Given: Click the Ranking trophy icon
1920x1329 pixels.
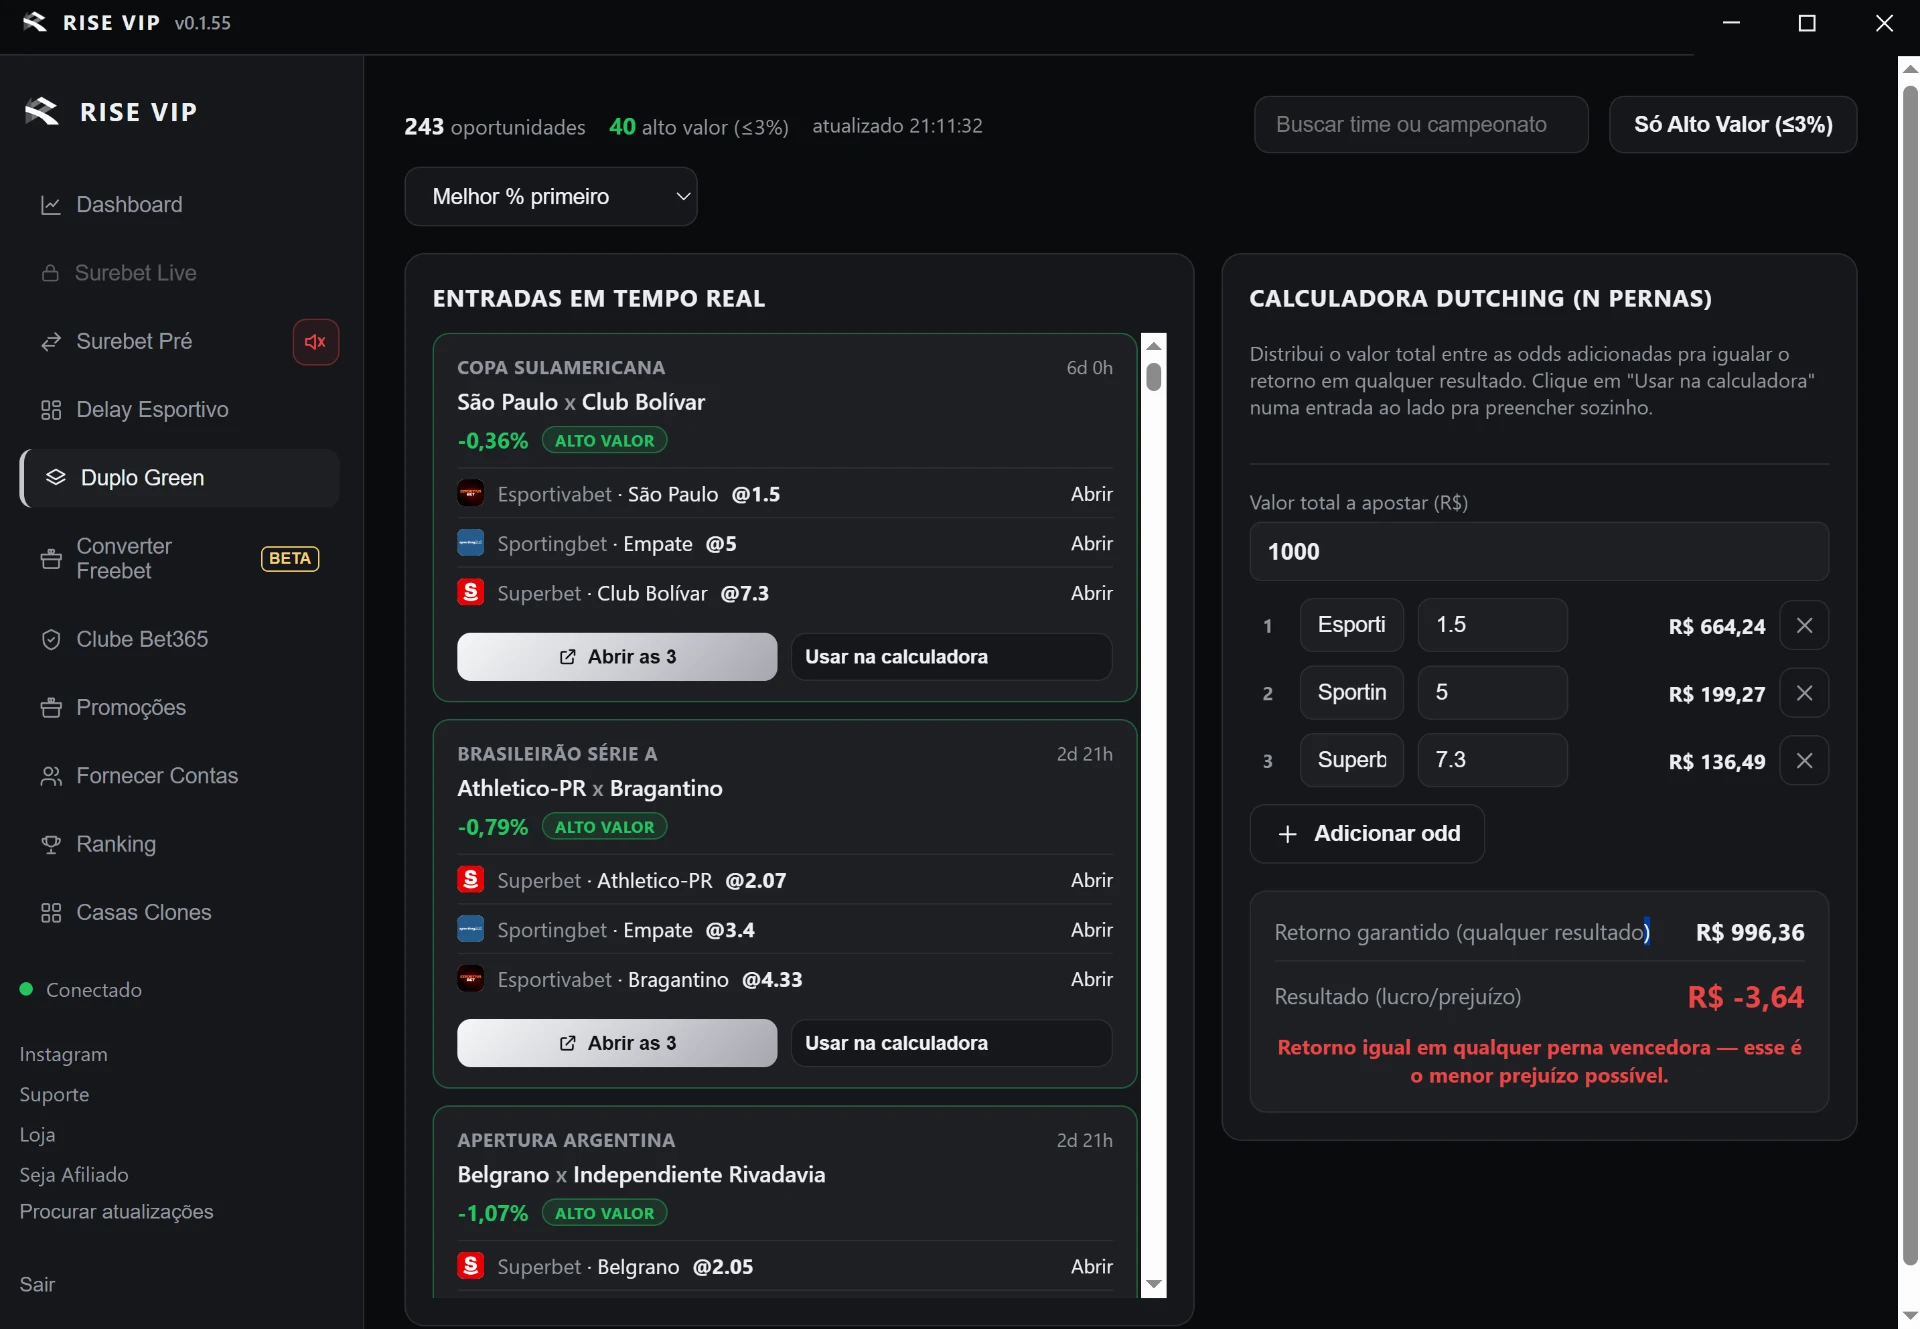Looking at the screenshot, I should (50, 845).
